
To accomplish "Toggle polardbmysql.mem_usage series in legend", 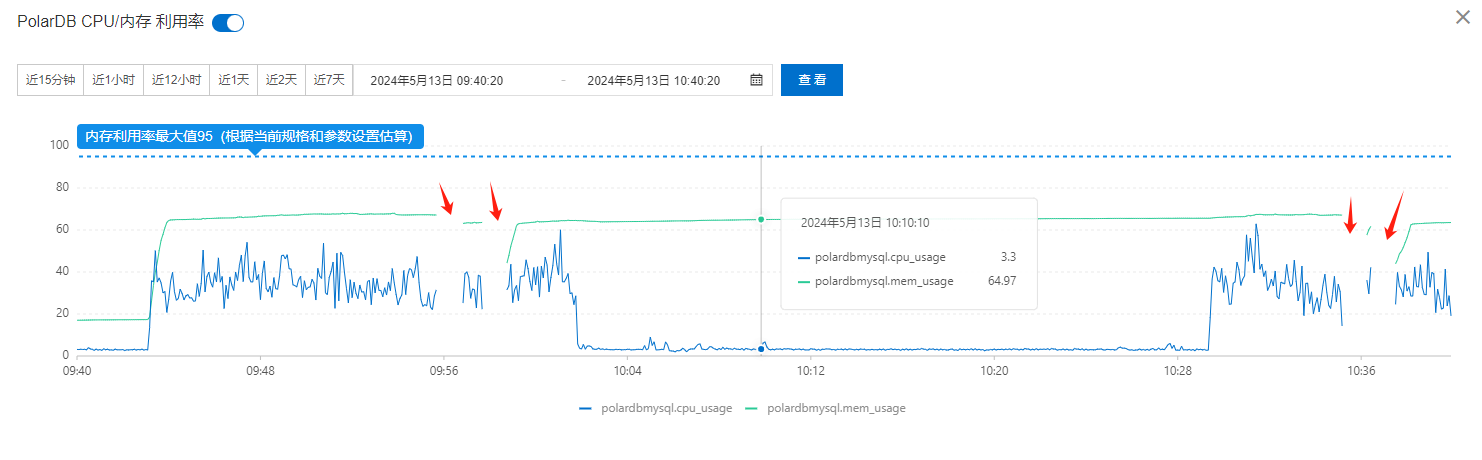I will pyautogui.click(x=826, y=408).
